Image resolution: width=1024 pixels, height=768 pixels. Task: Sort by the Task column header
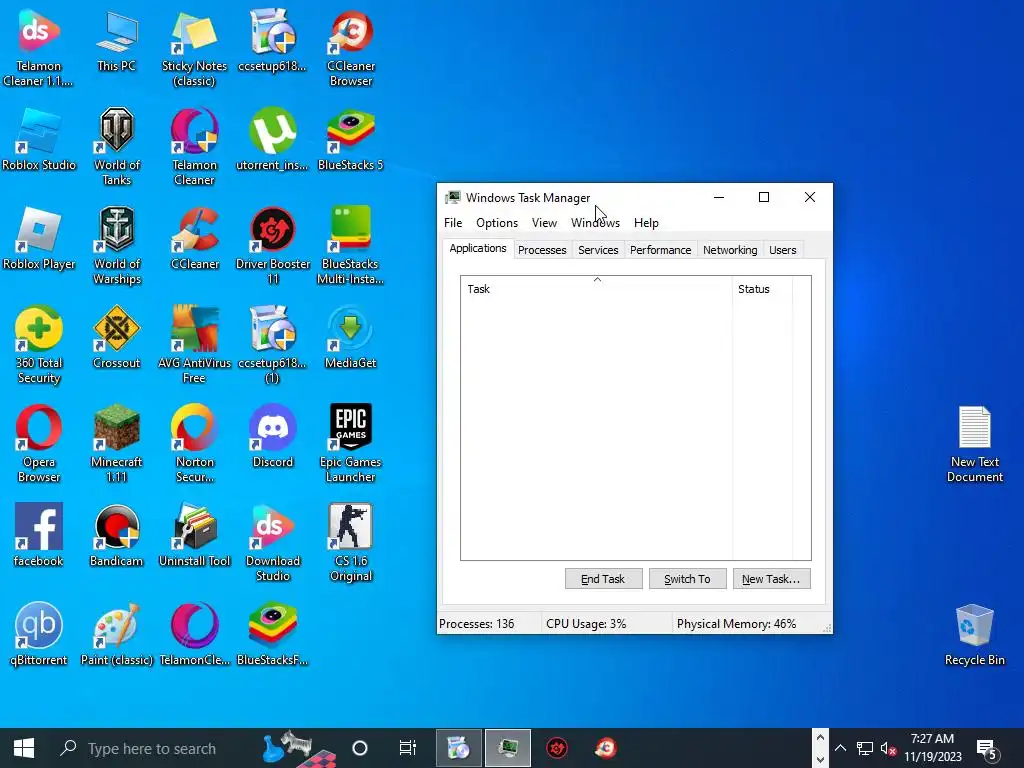tap(597, 289)
